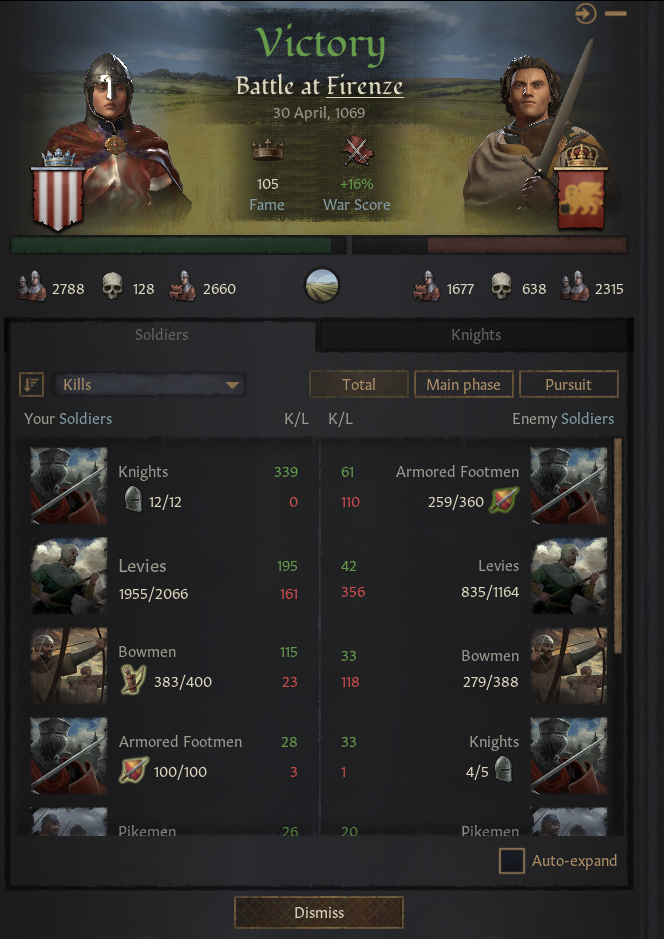
Task: Select the Main phase filter
Action: 463,384
